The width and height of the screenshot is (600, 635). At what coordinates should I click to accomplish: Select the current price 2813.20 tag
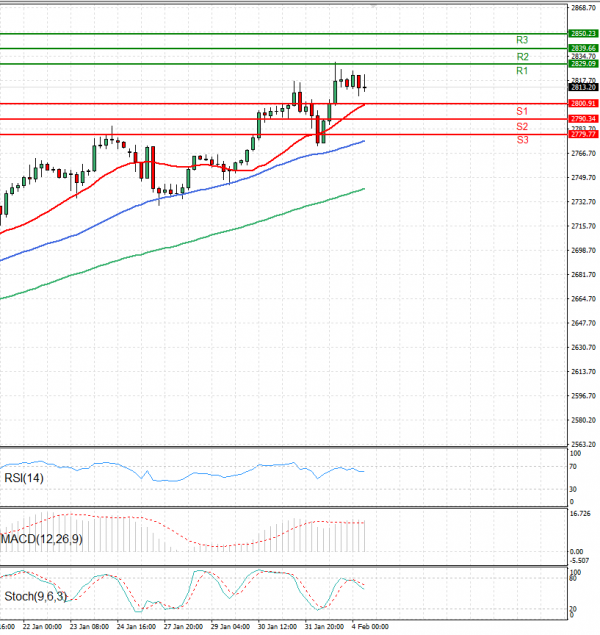tap(583, 87)
